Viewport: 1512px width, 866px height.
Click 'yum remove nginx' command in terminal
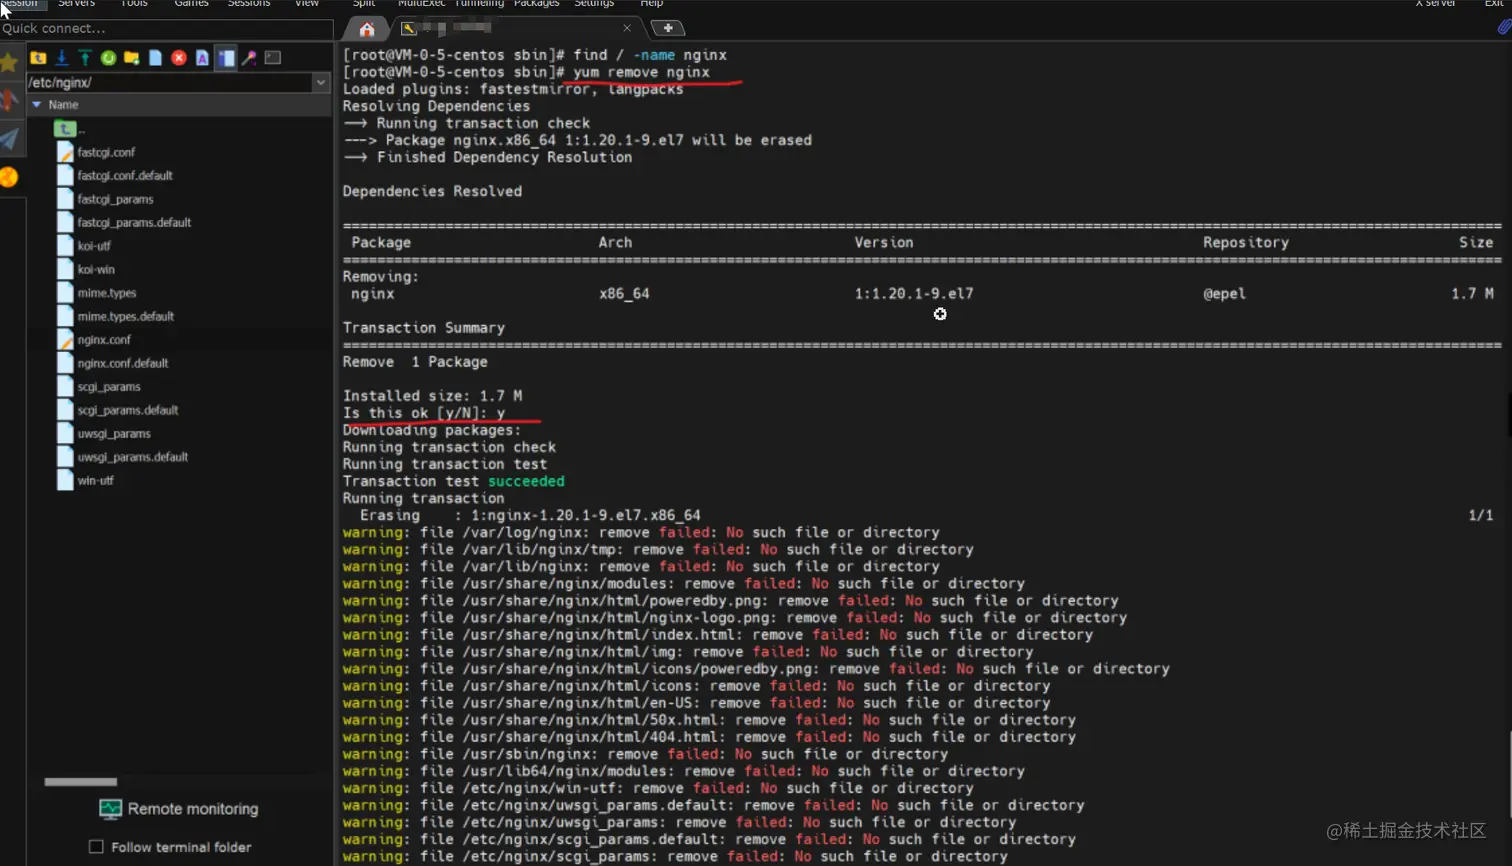[641, 73]
